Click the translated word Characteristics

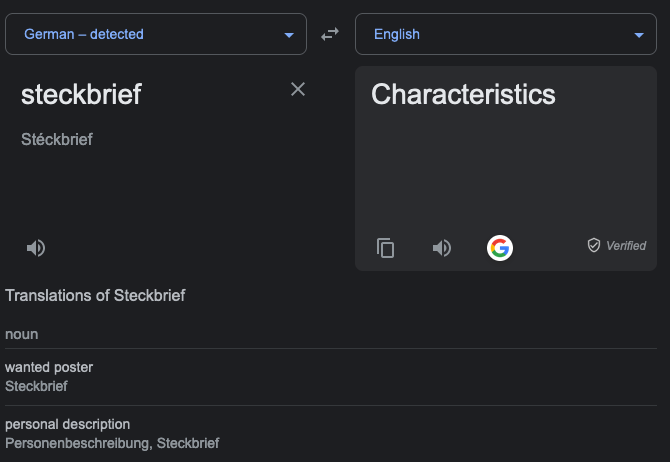click(x=463, y=95)
